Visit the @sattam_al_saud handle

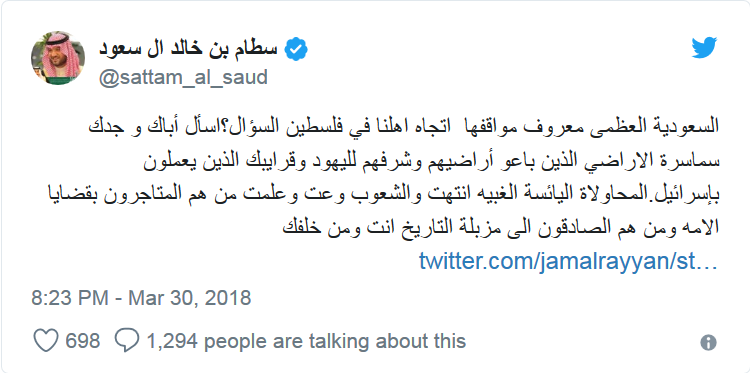pyautogui.click(x=183, y=77)
